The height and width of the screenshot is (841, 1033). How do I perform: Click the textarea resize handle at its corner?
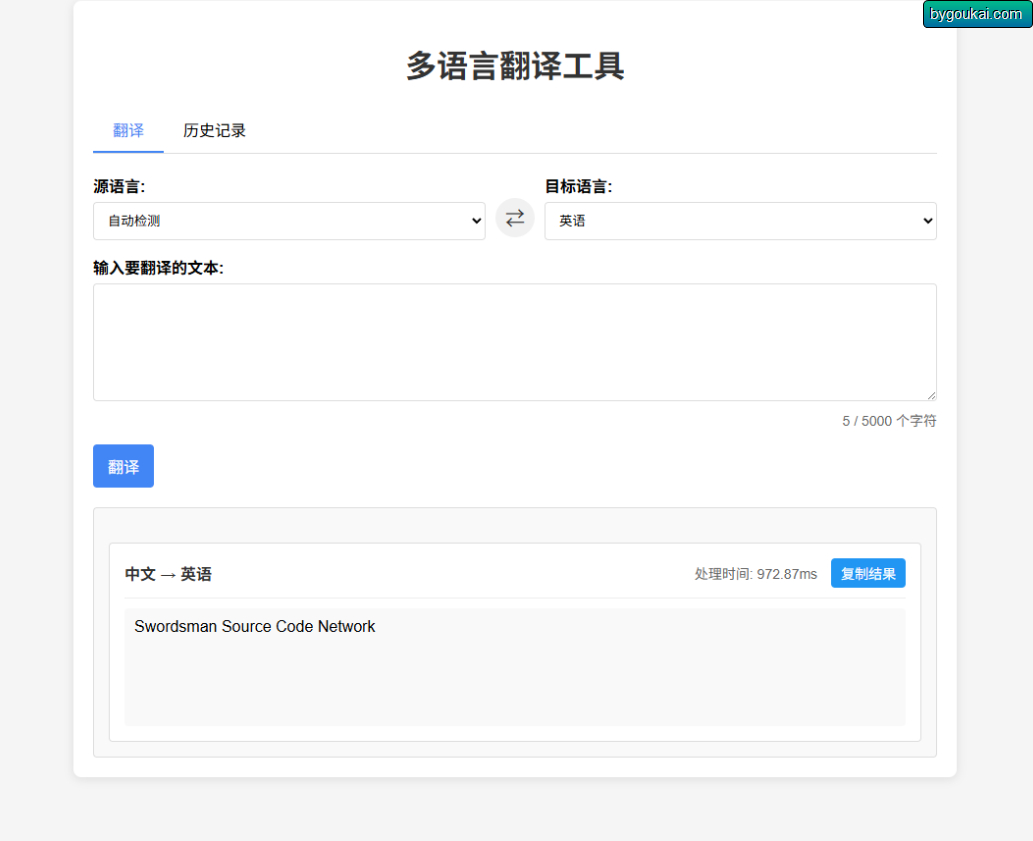[931, 395]
